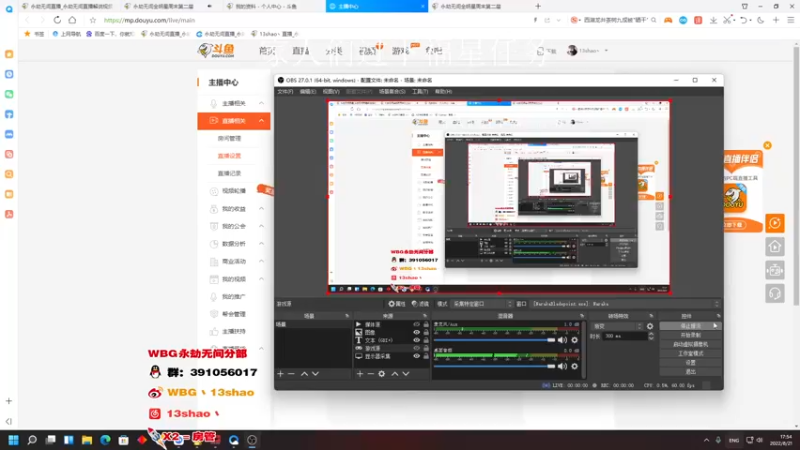
Task: Click the 属性 properties button above Sources
Action: pos(396,304)
